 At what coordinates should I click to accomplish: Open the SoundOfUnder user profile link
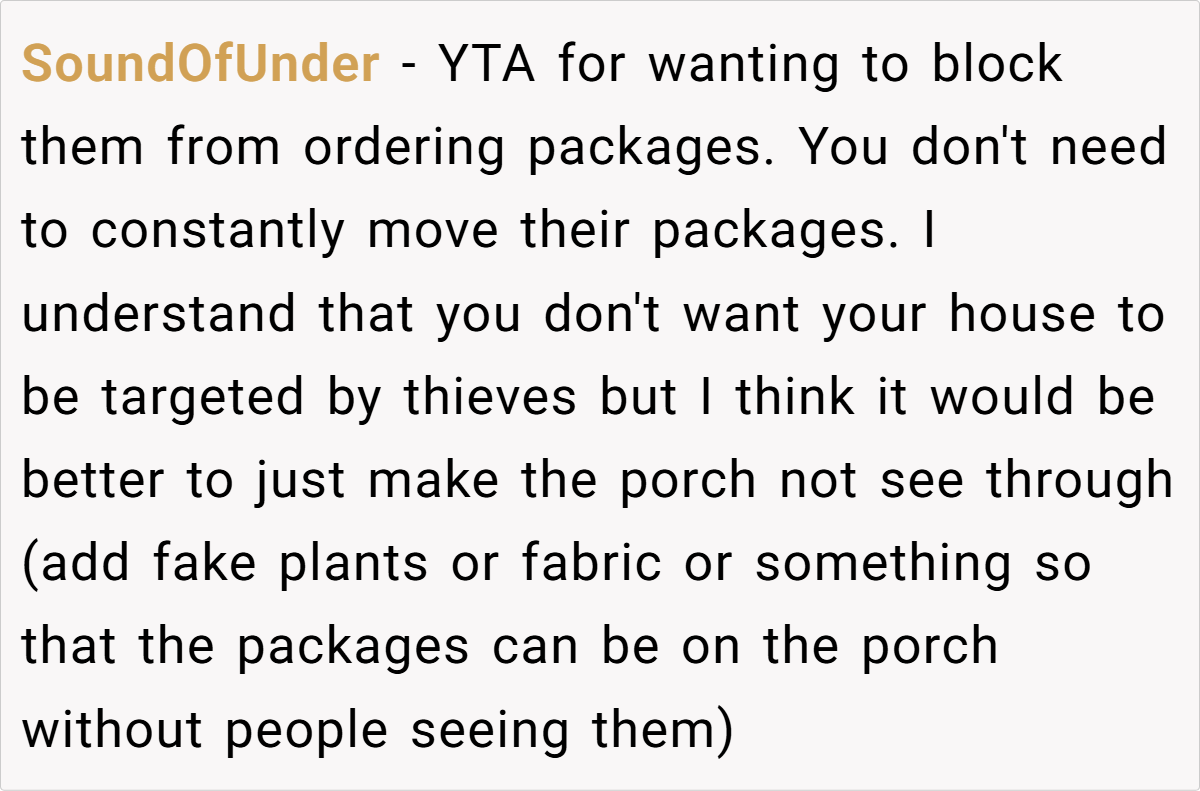click(200, 66)
